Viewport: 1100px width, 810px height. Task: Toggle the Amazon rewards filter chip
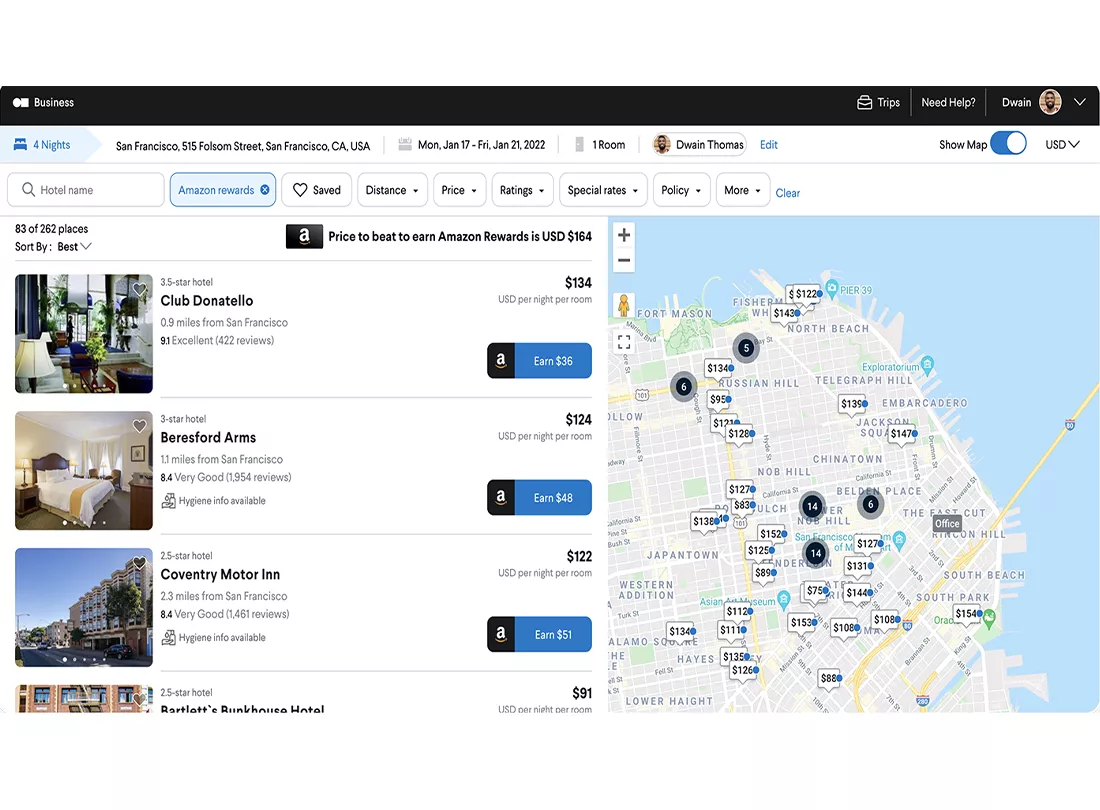tap(222, 190)
